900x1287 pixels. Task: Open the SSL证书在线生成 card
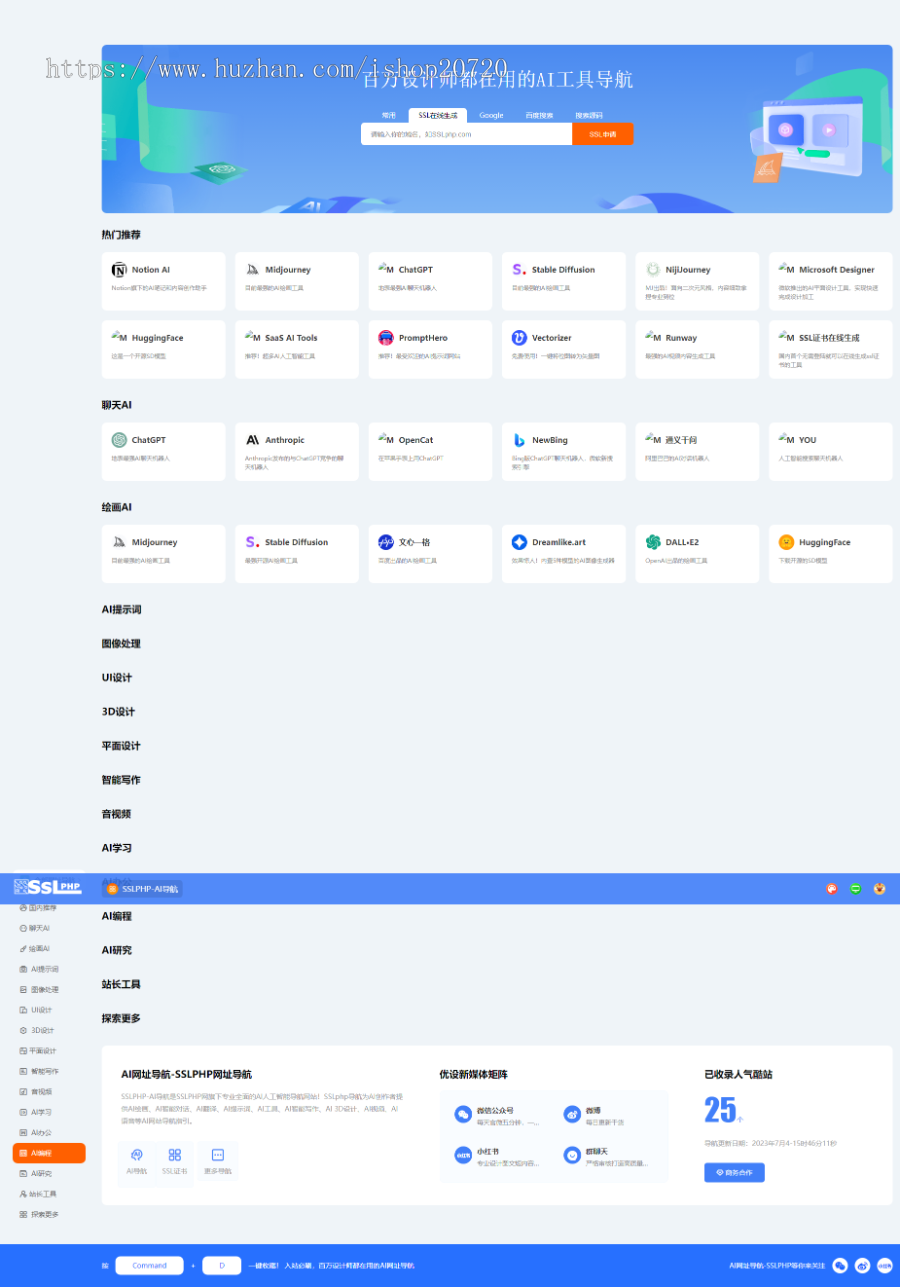[x=830, y=349]
